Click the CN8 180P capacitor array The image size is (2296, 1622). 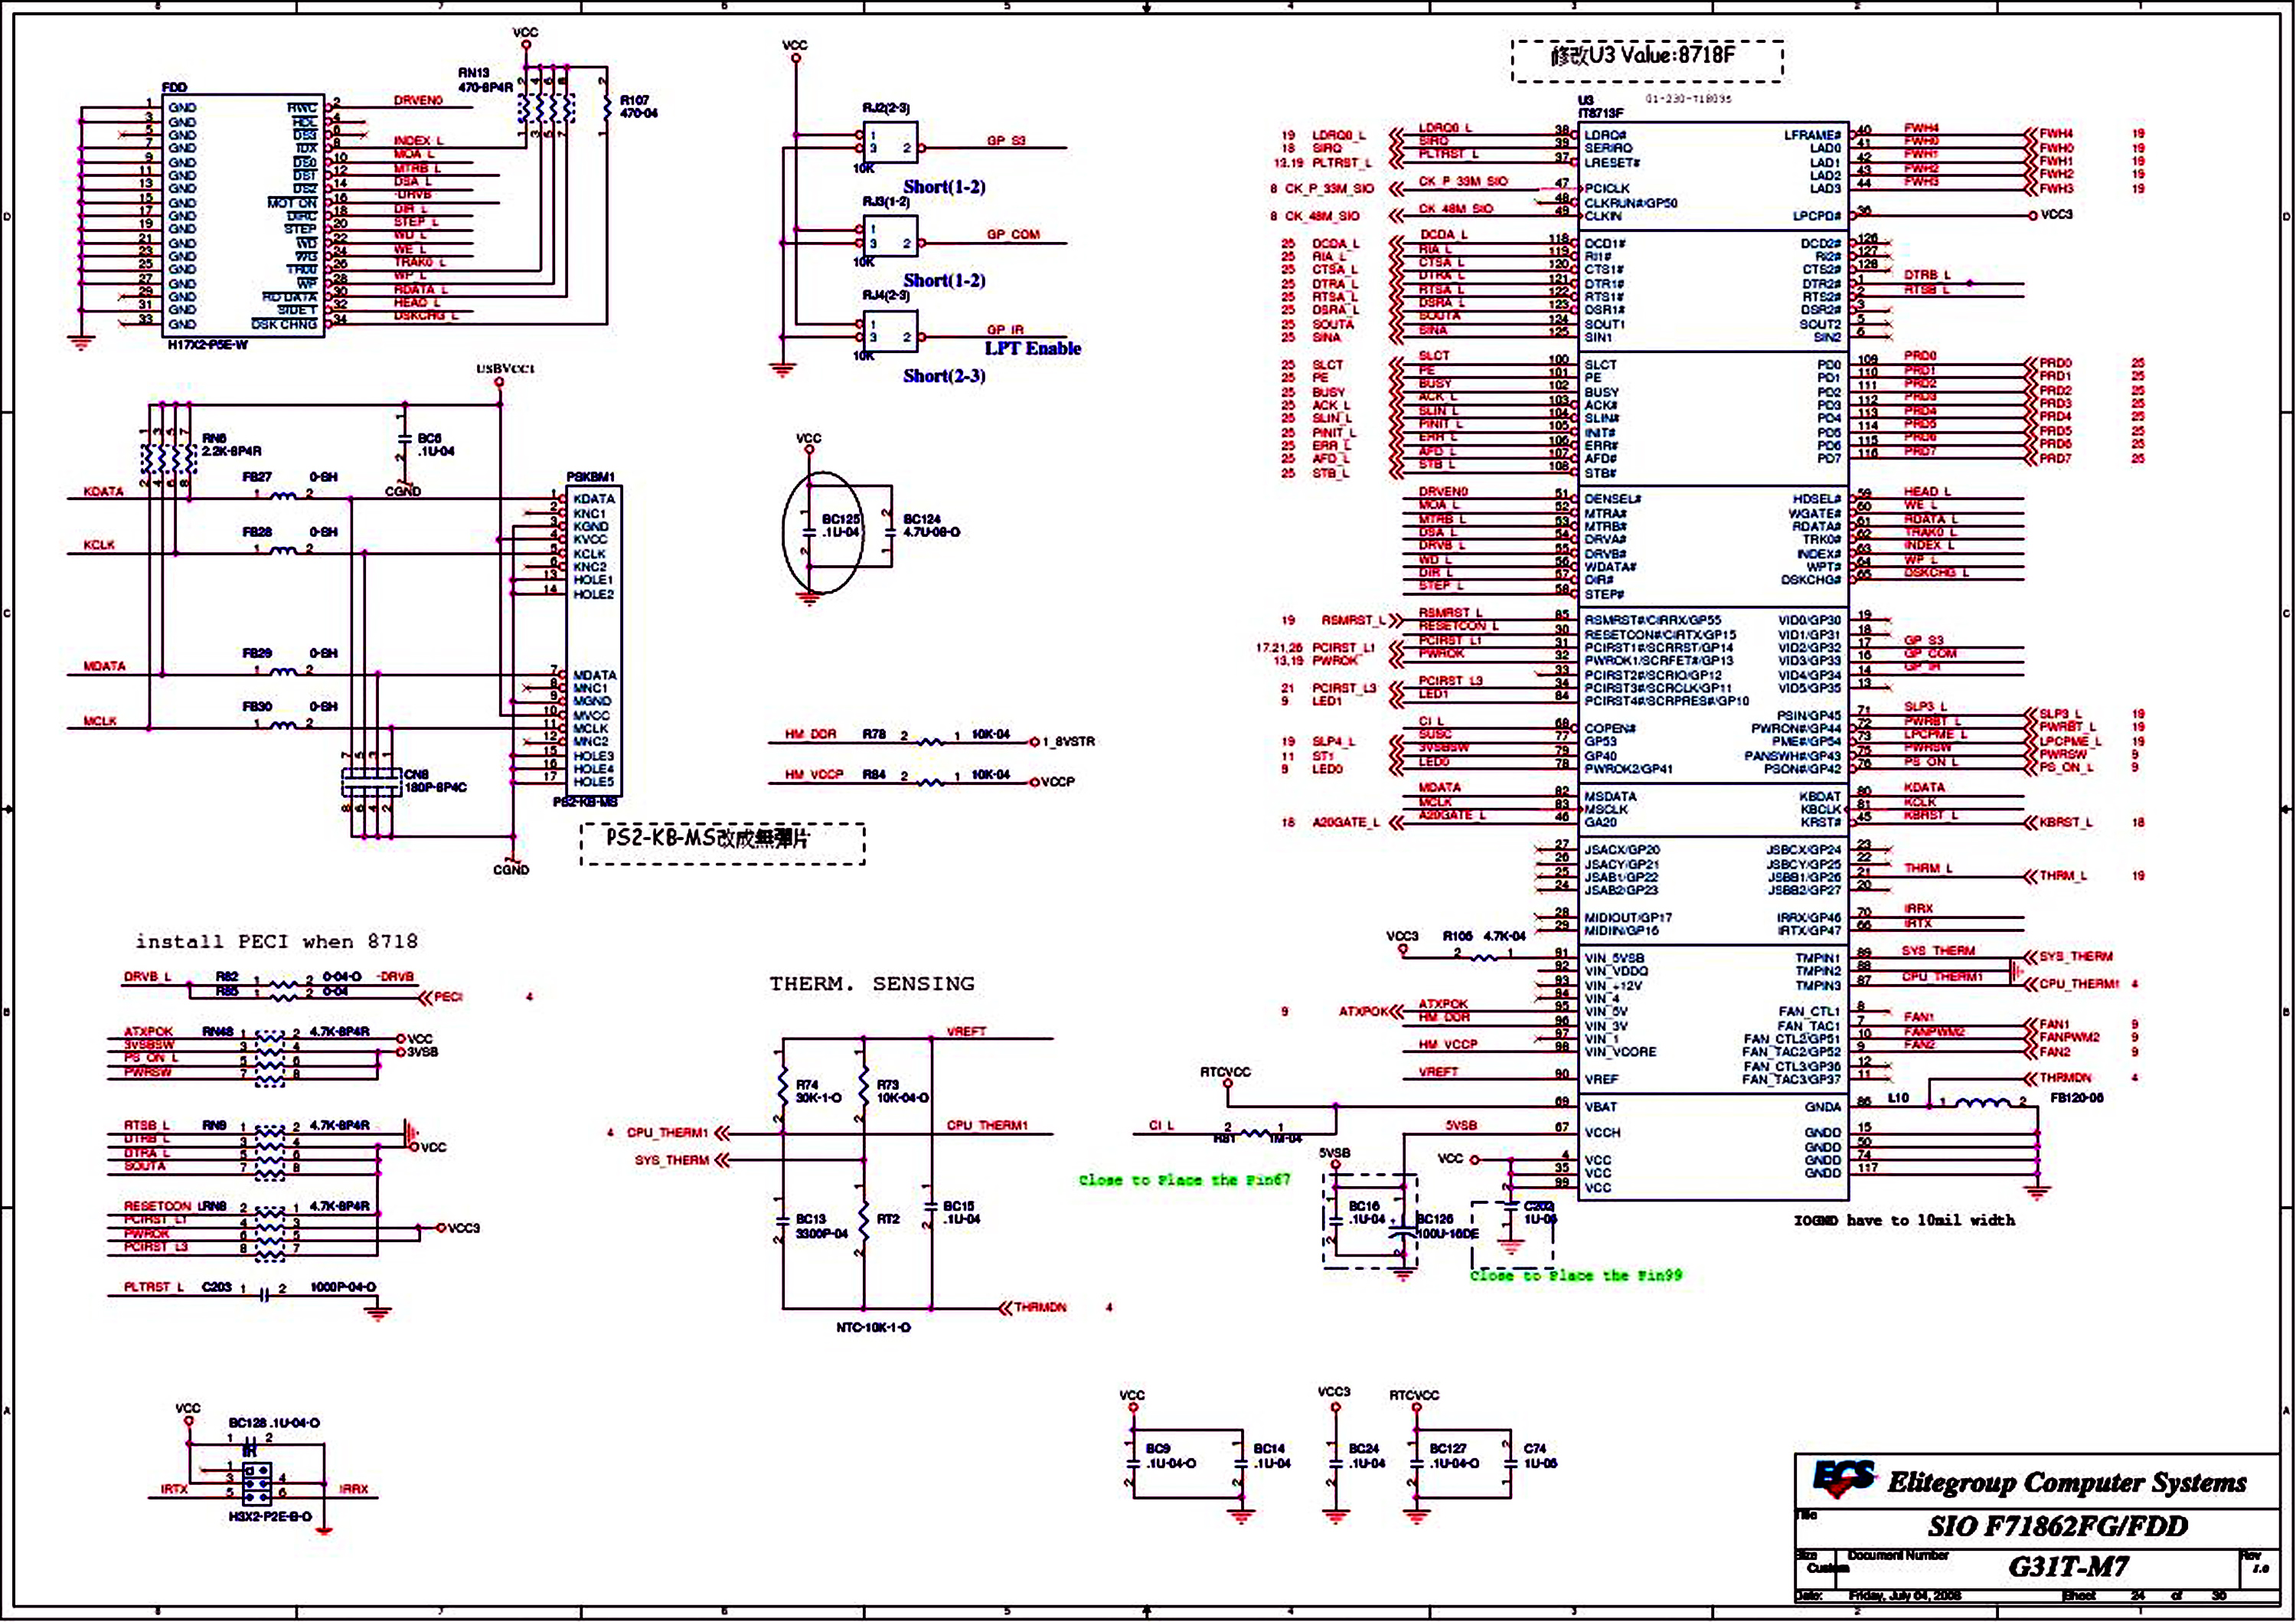coord(372,781)
